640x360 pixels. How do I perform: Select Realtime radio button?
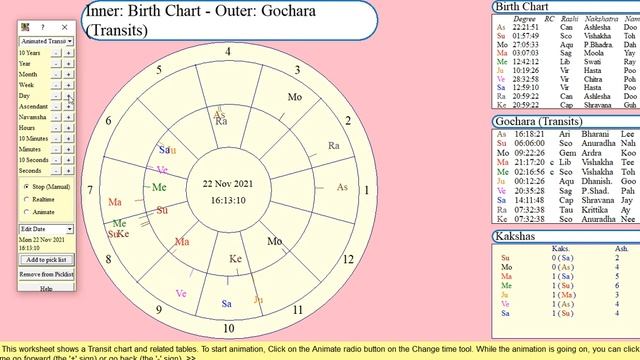click(27, 199)
